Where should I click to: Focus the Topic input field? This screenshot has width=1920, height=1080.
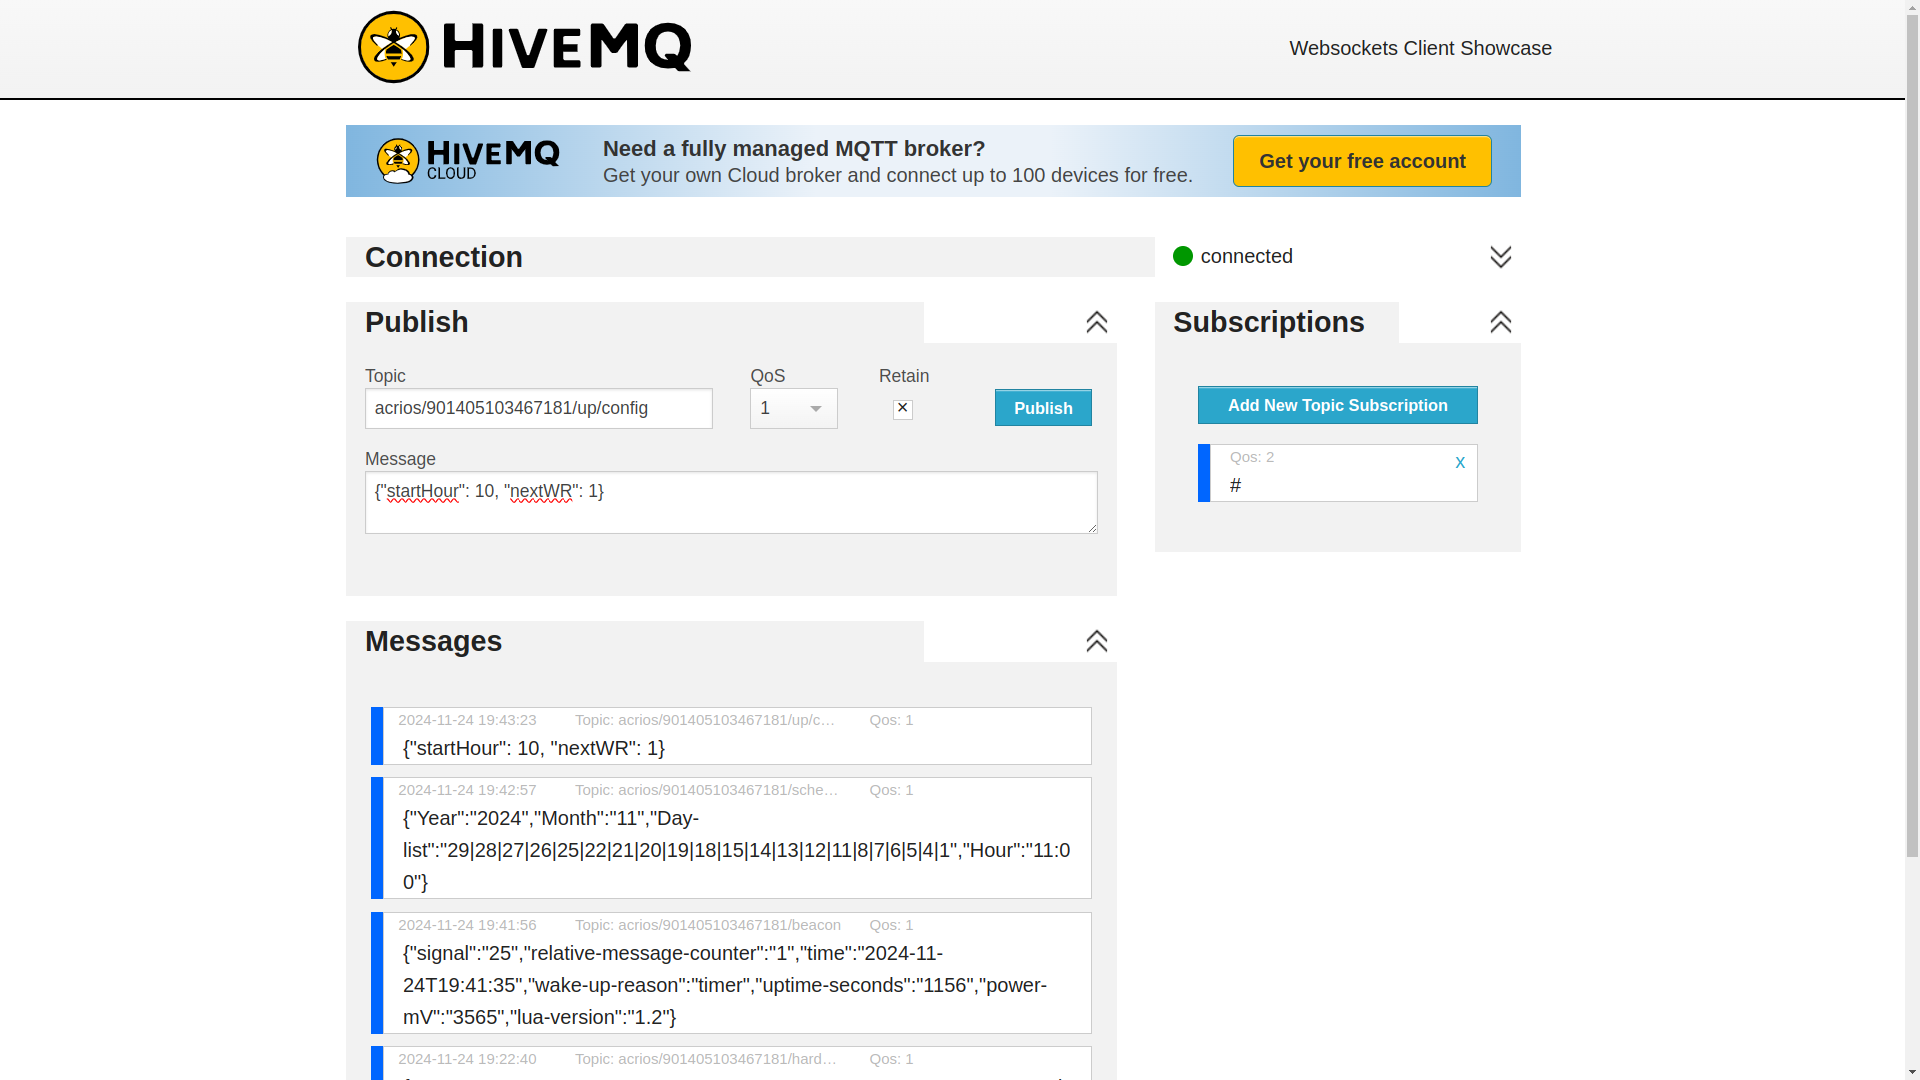539,408
